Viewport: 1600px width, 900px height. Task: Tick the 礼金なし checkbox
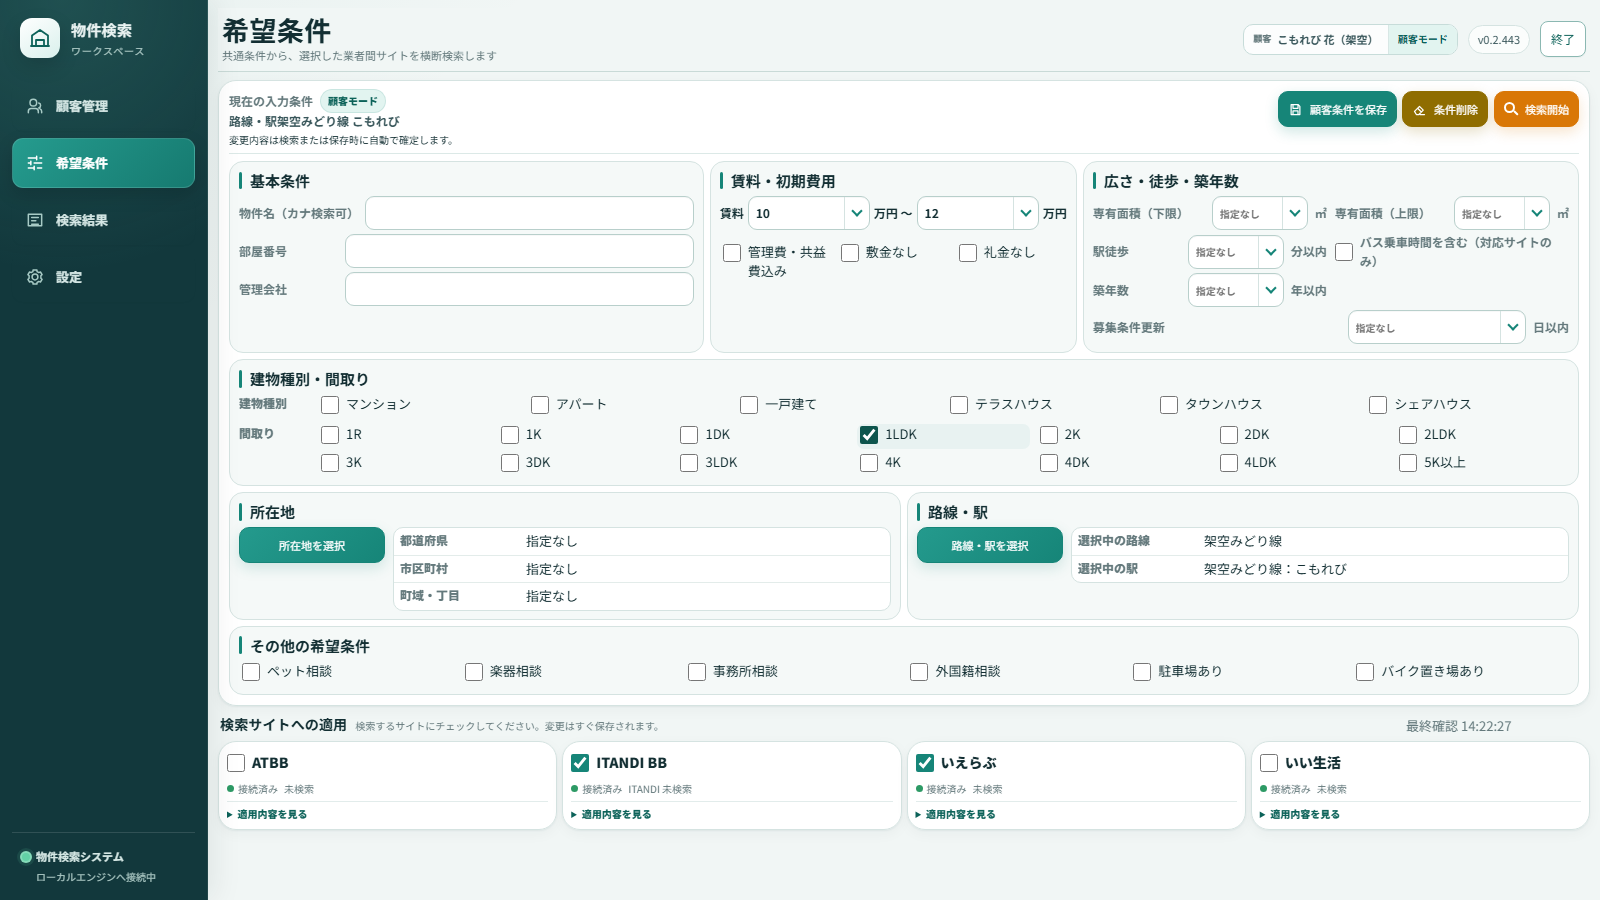(968, 253)
